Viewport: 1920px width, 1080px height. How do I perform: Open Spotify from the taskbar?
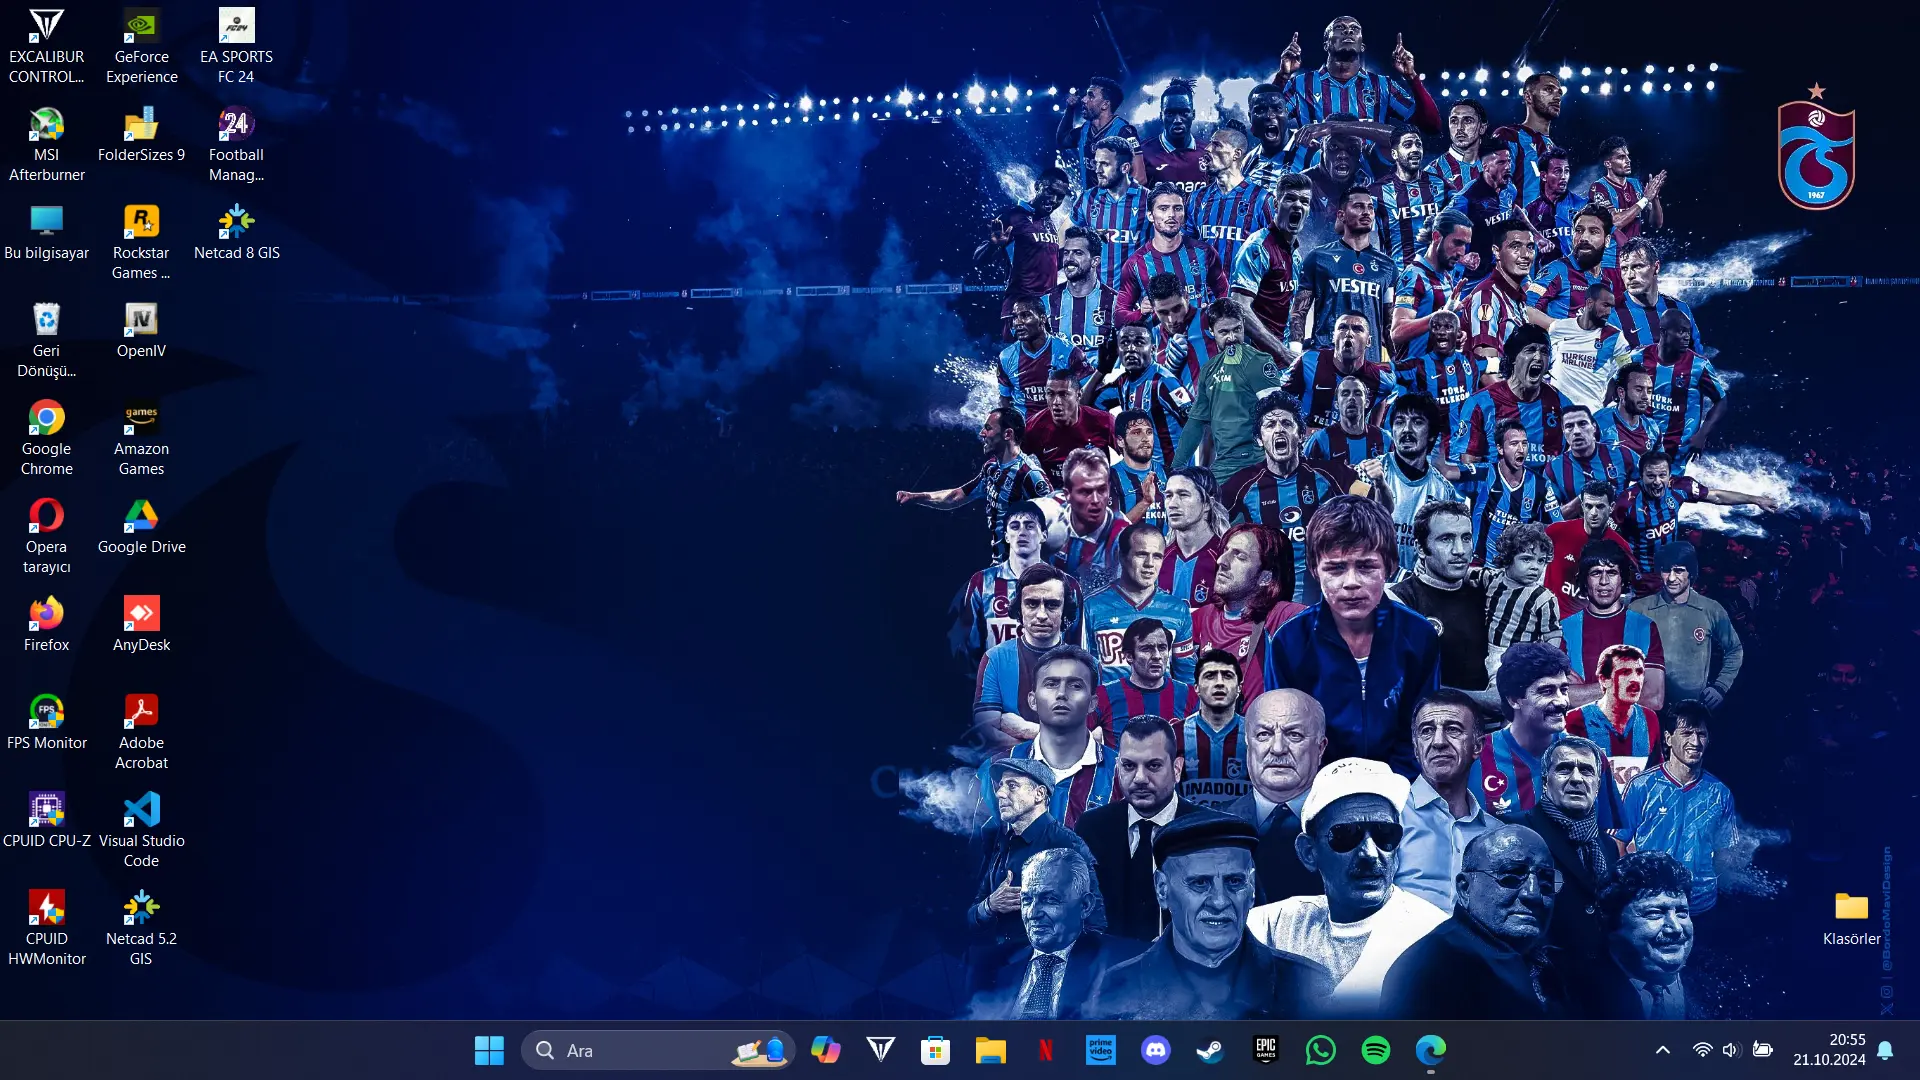tap(1376, 1050)
